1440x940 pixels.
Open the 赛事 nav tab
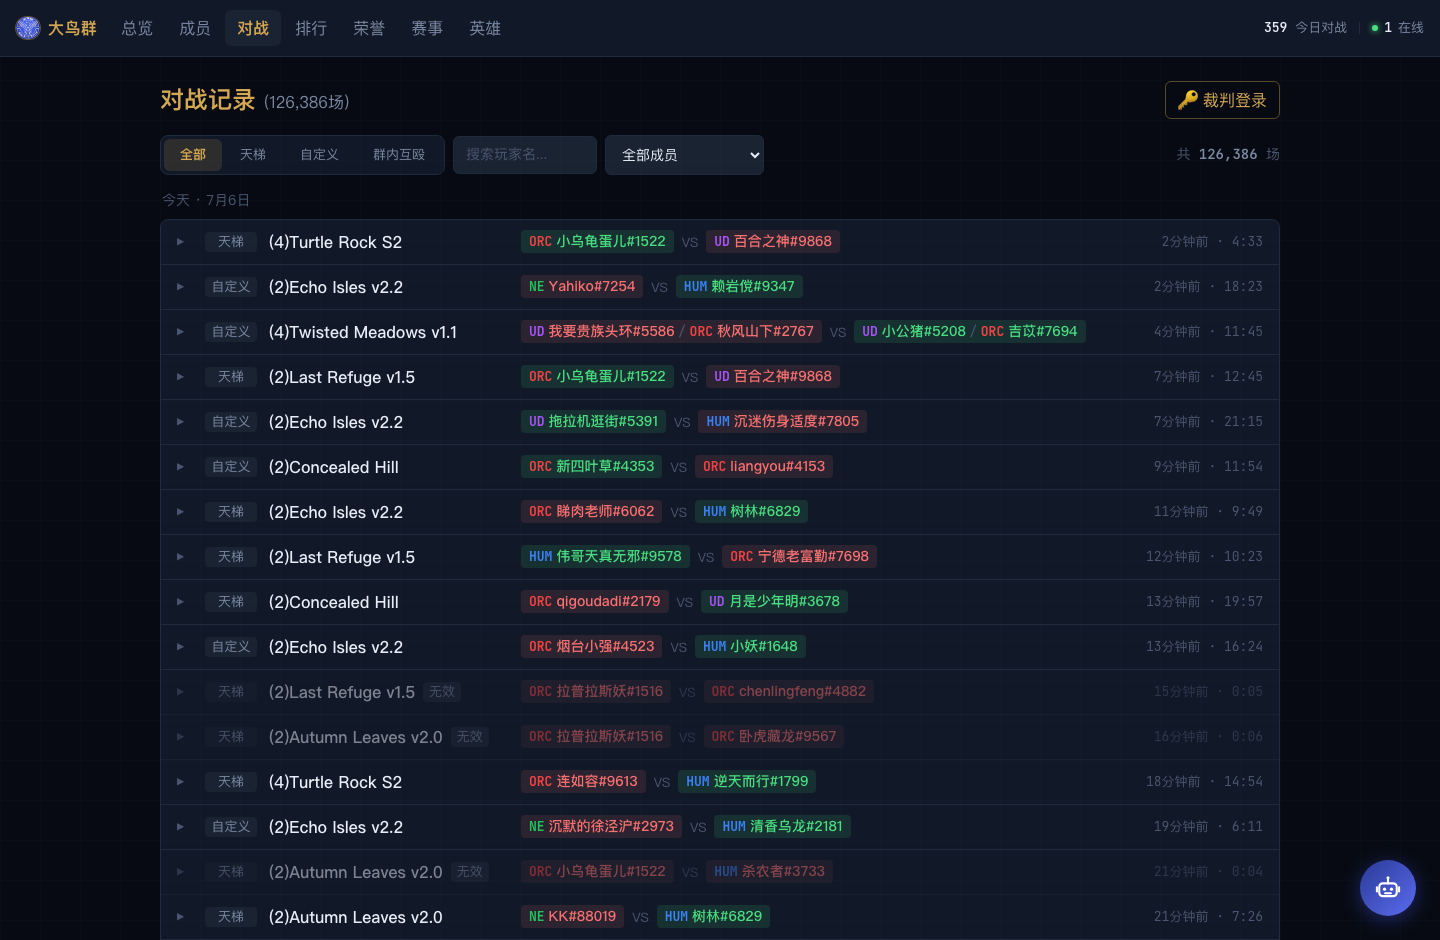pos(427,28)
